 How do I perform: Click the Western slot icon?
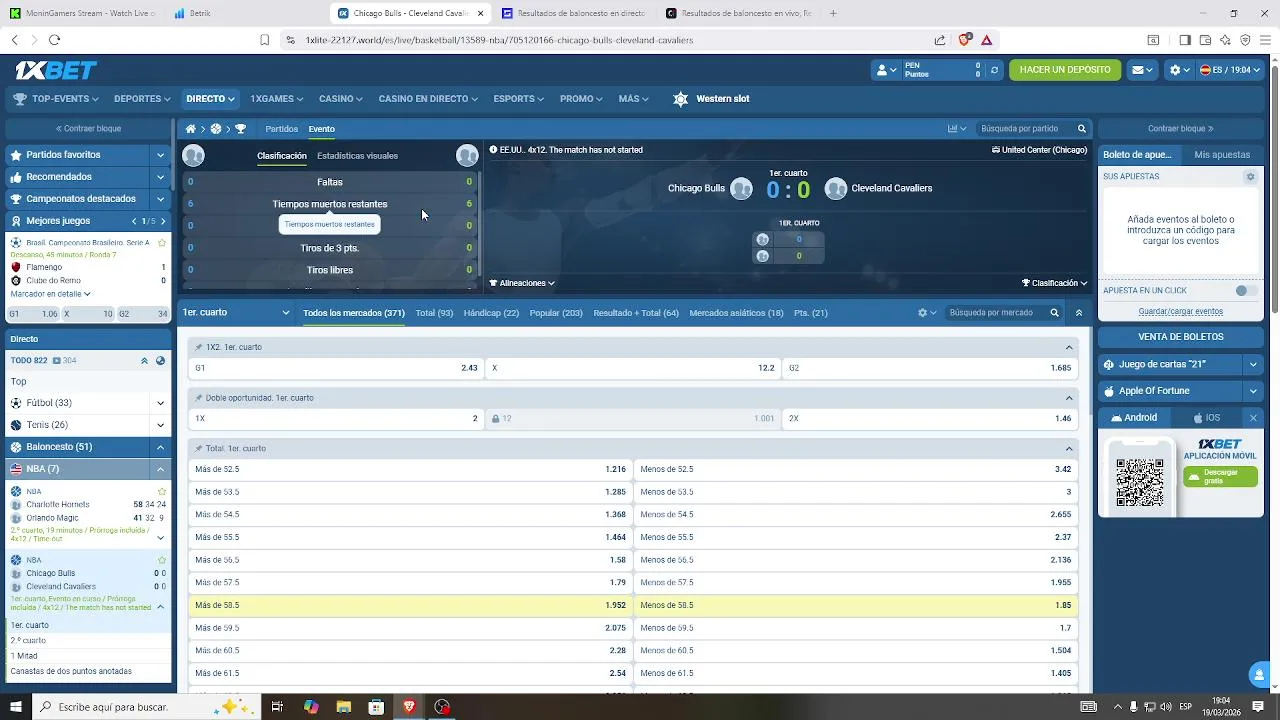681,99
